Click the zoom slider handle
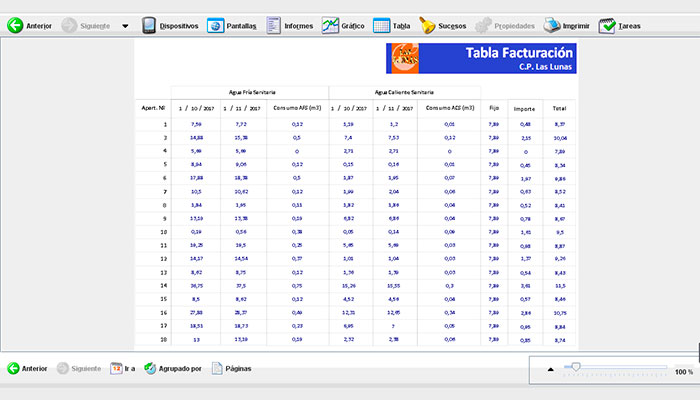This screenshot has width=700, height=400. (x=576, y=367)
